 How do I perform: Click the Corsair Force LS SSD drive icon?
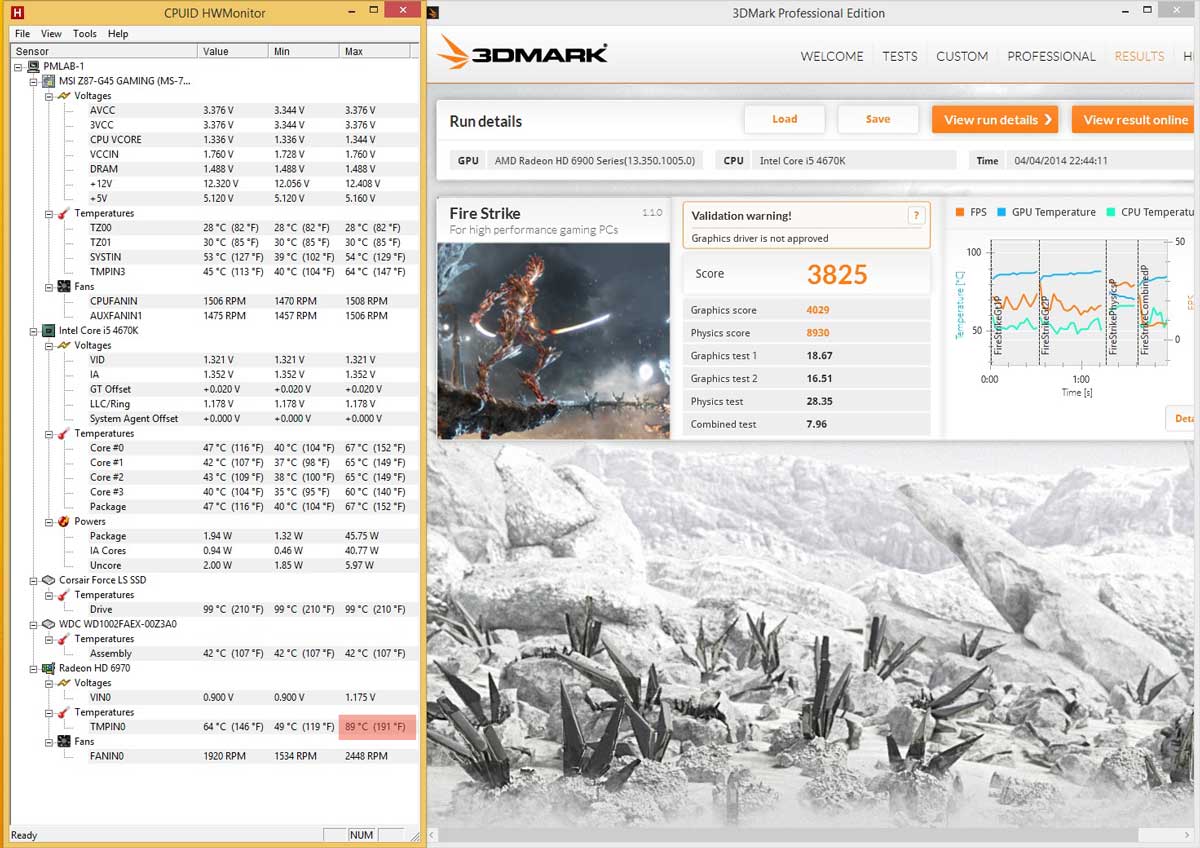49,580
